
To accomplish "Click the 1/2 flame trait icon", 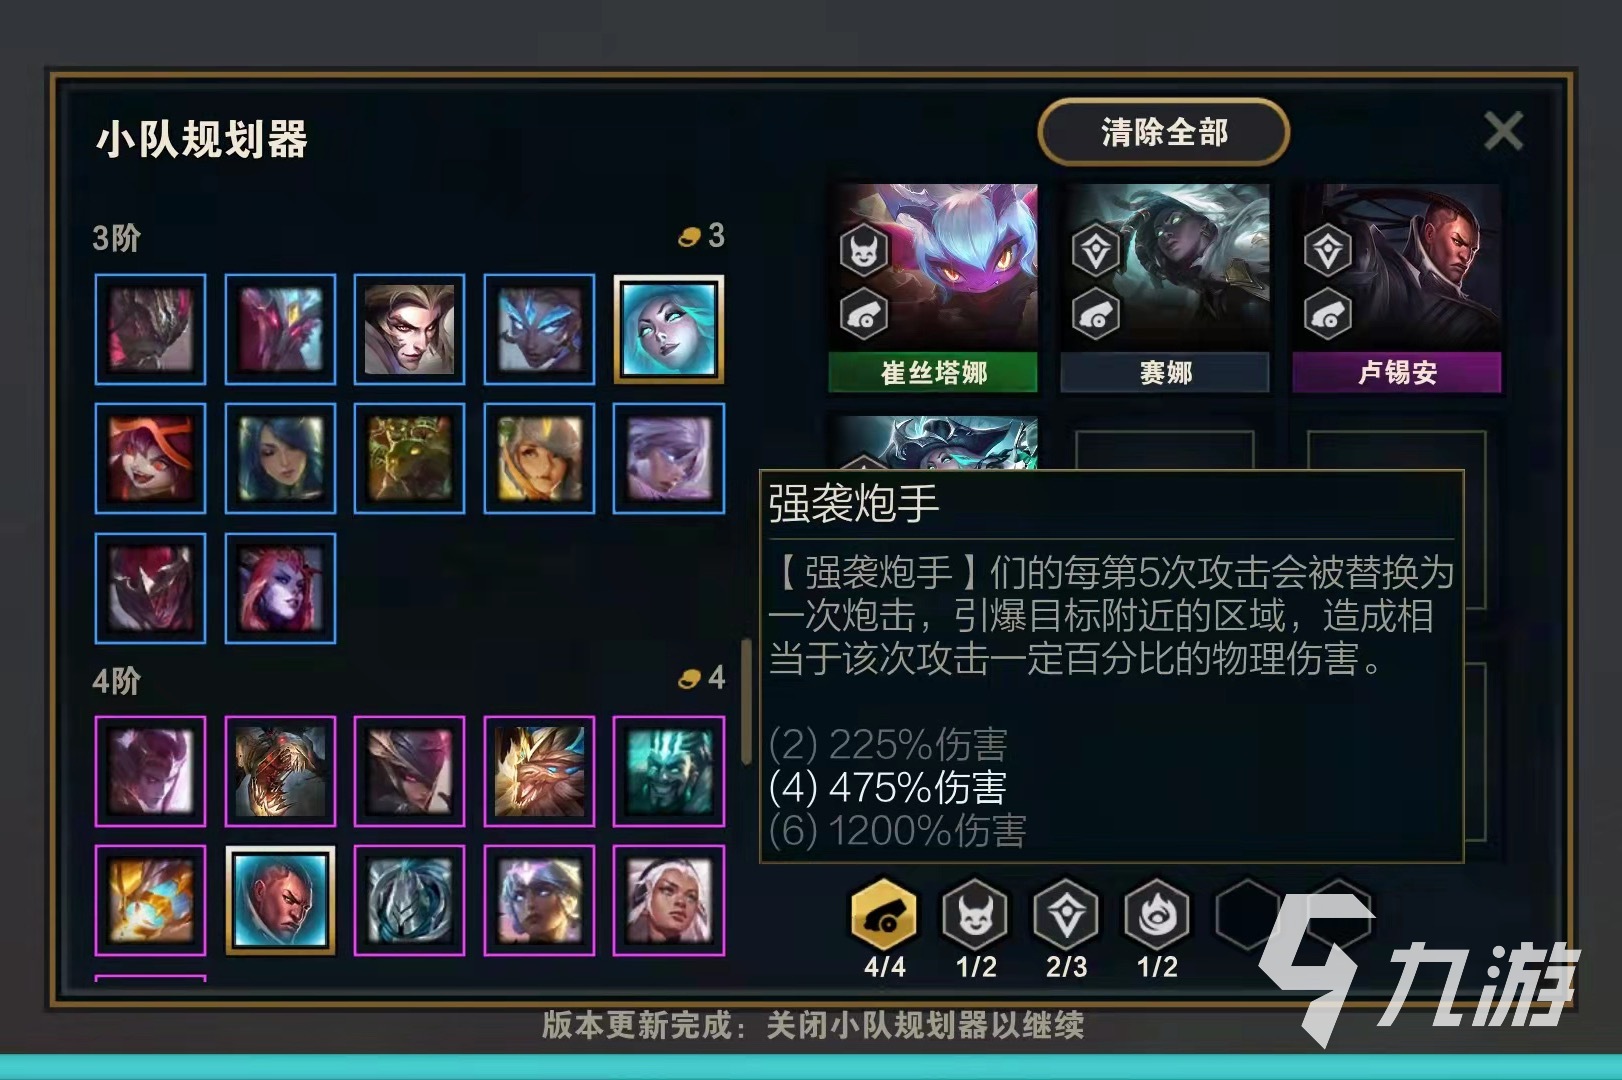I will pos(1157,915).
